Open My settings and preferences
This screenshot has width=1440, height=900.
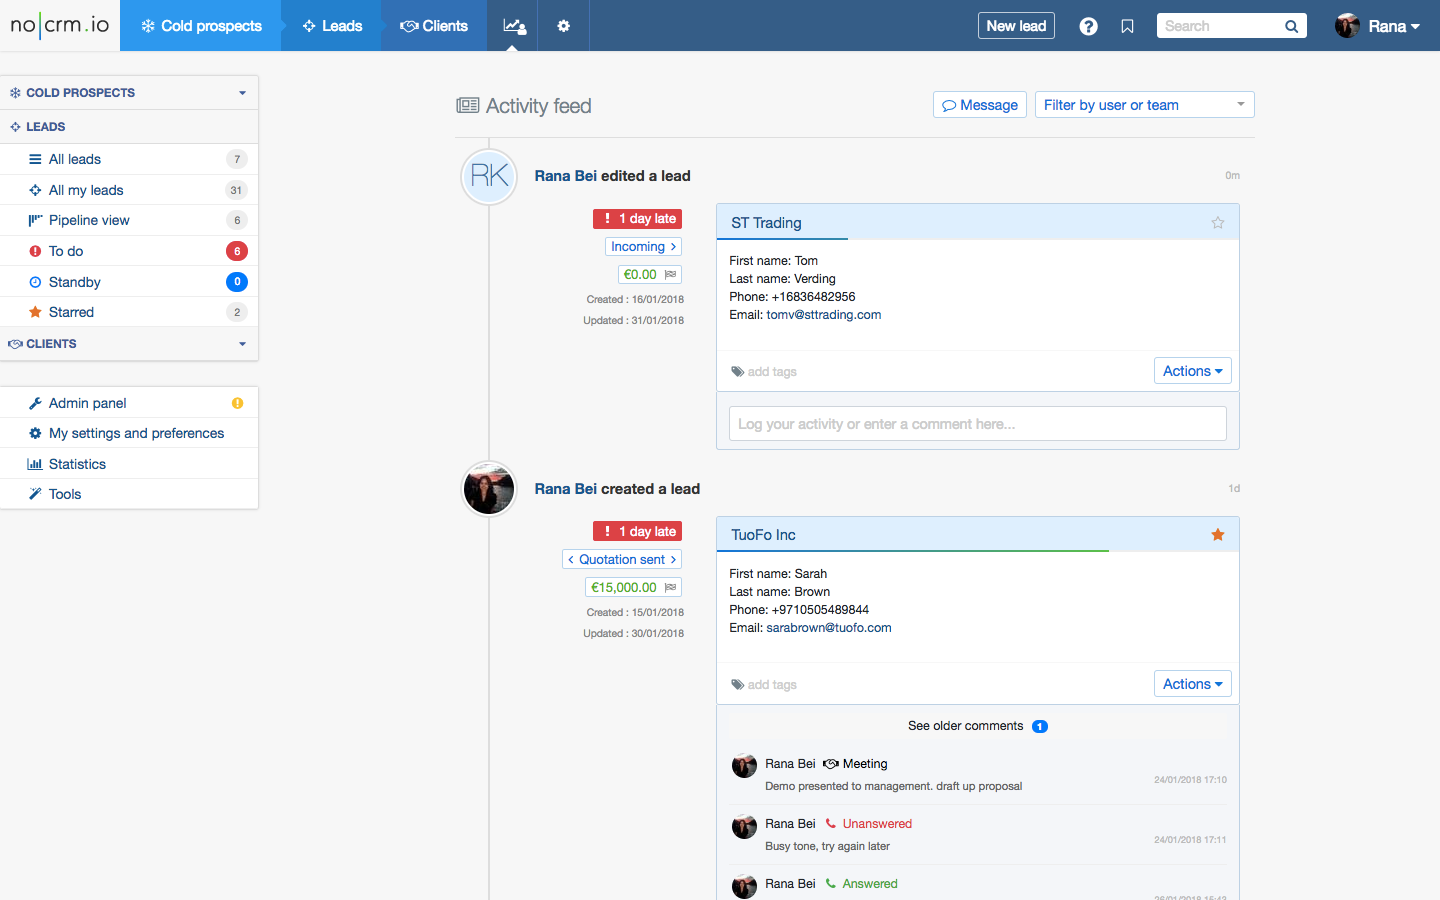(129, 433)
